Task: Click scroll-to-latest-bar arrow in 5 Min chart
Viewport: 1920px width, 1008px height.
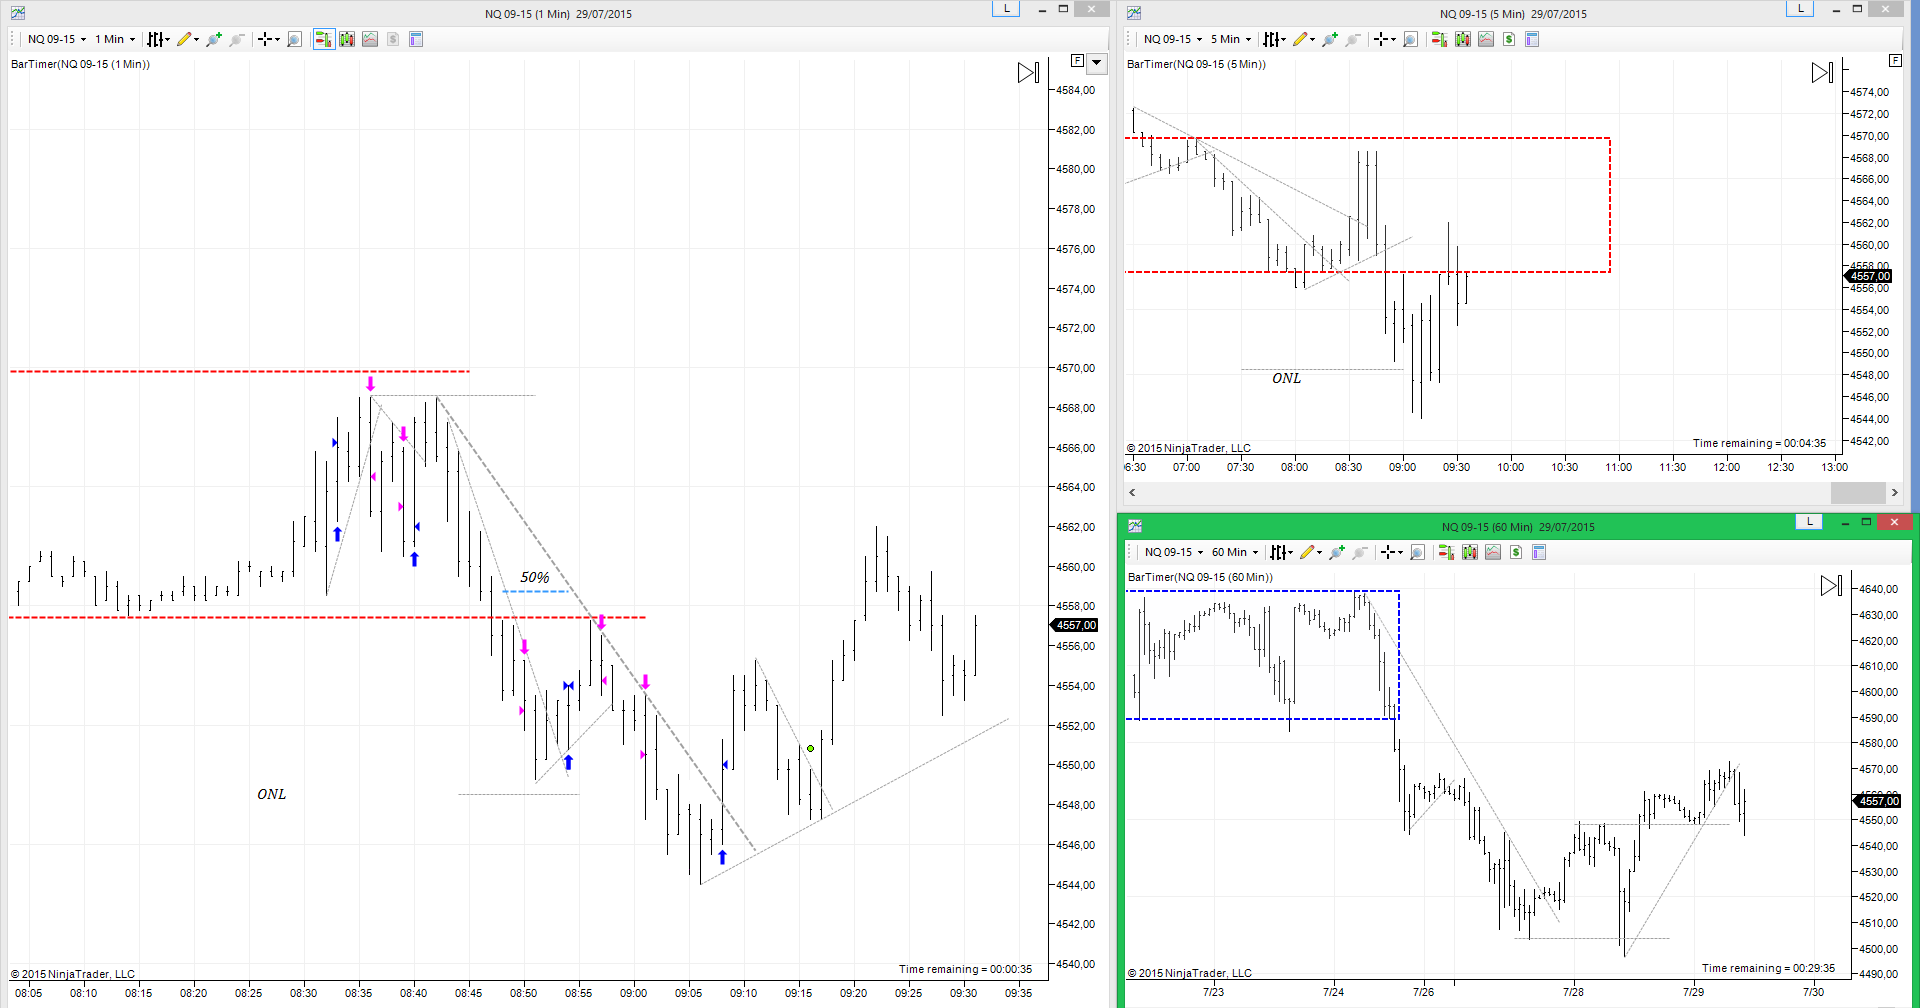Action: click(x=1822, y=73)
